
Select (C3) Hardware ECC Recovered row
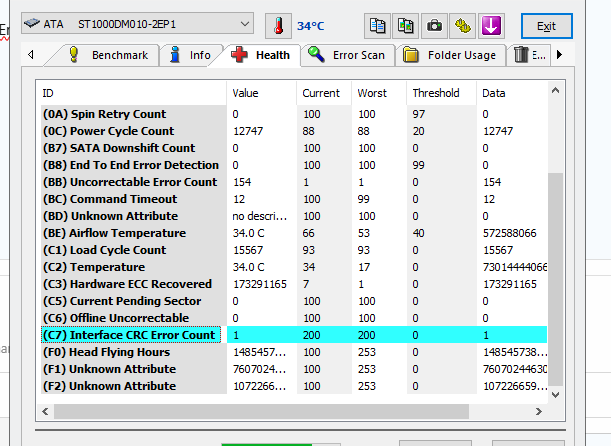click(294, 284)
